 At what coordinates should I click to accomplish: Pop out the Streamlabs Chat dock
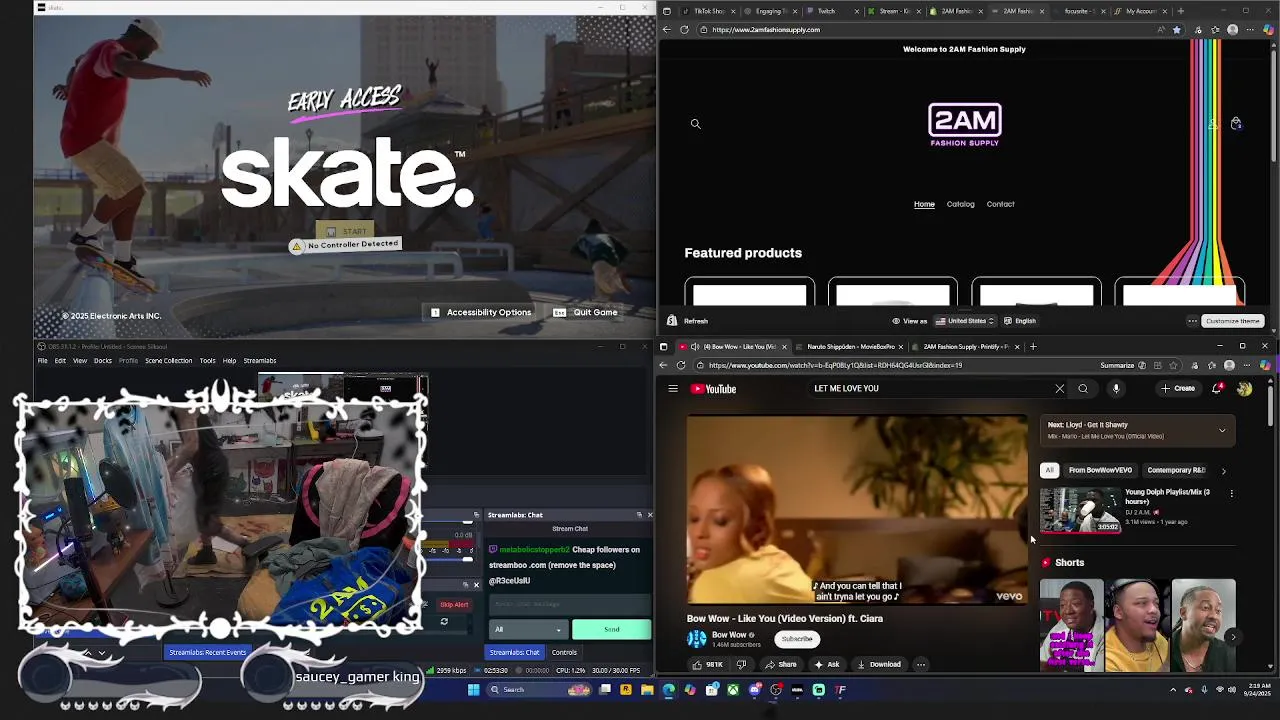639,515
